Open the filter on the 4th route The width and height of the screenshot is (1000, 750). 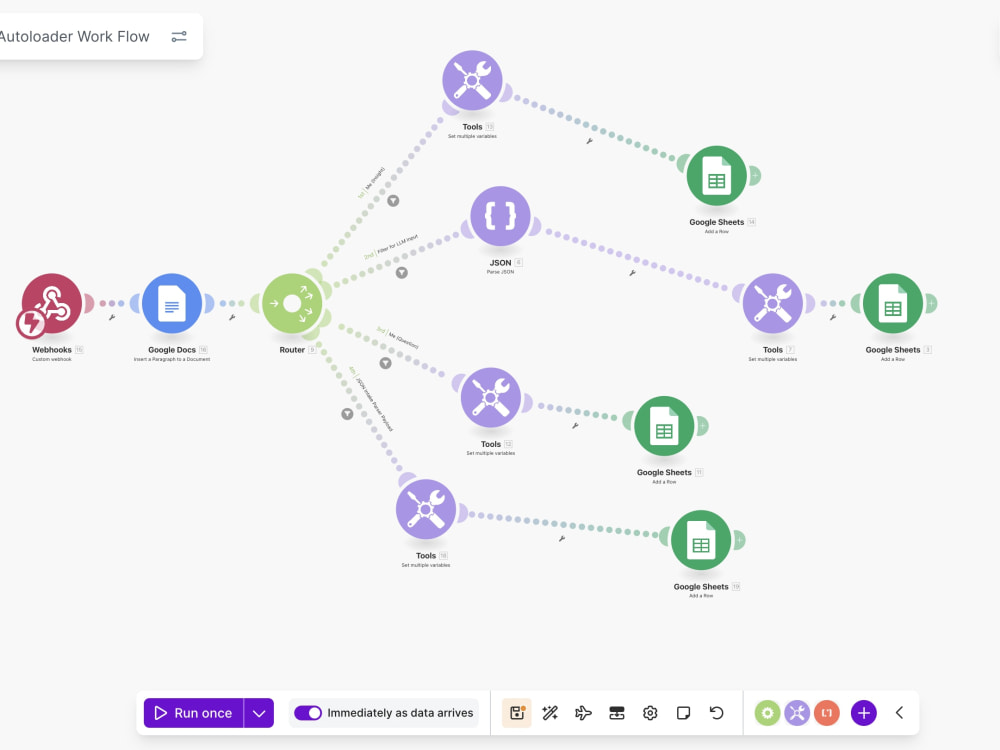(347, 414)
